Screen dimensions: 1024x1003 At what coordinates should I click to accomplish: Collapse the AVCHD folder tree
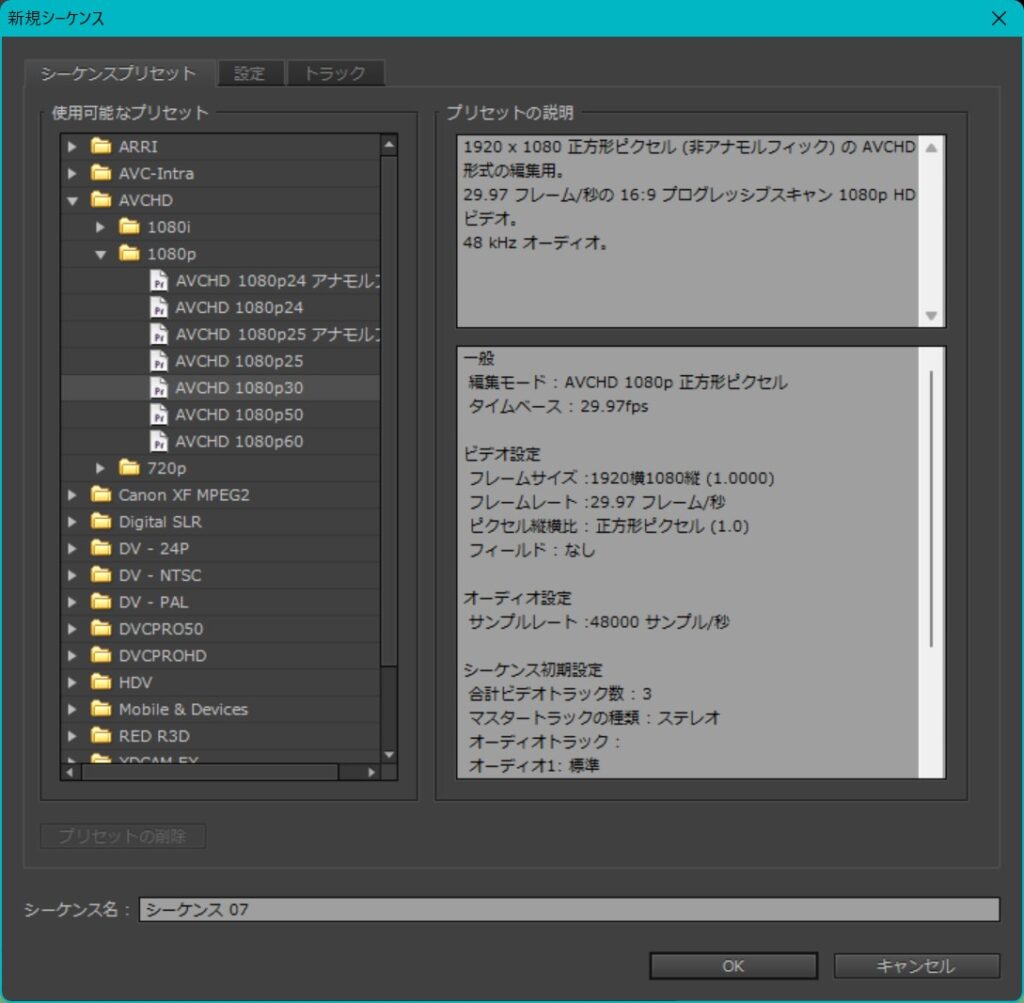point(72,200)
